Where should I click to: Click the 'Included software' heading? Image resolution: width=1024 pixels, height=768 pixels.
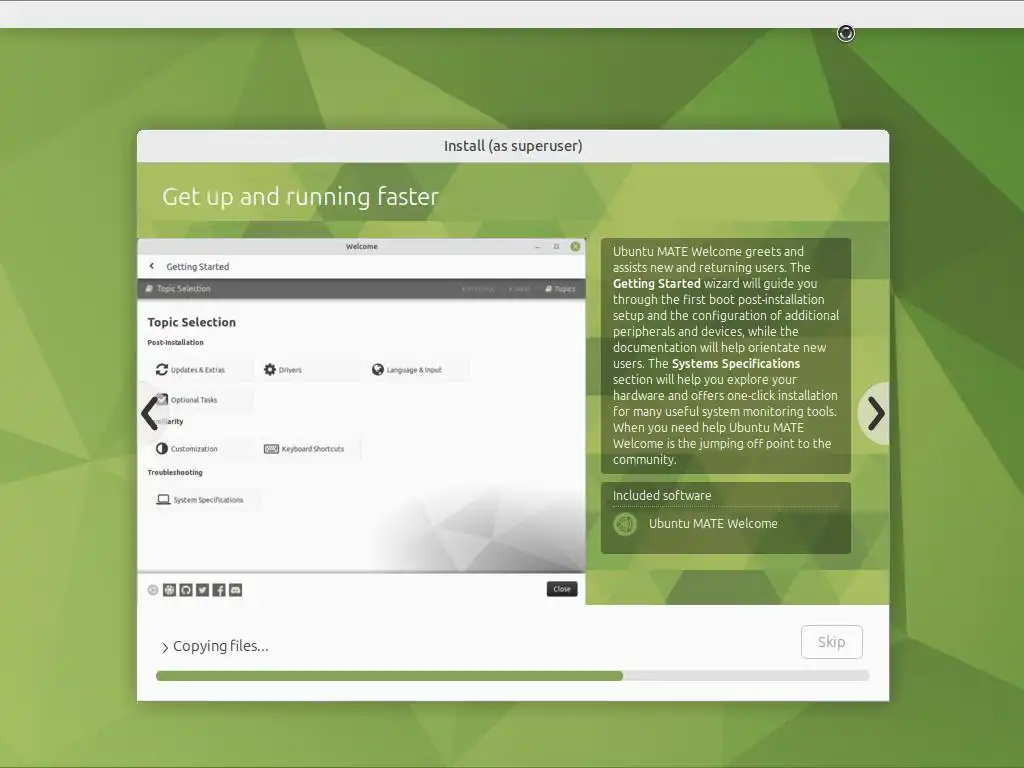[662, 496]
